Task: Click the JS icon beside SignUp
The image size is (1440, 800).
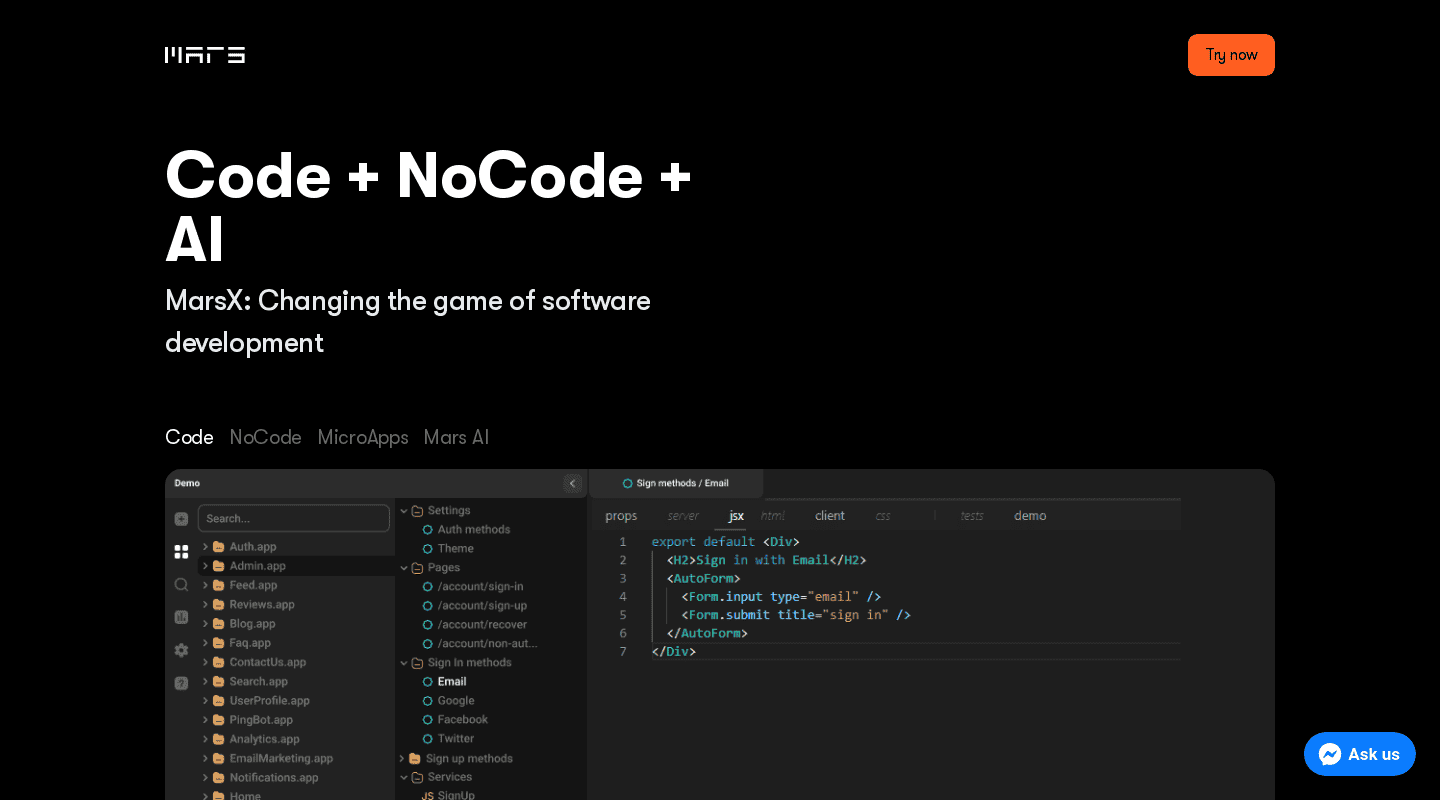Action: pyautogui.click(x=427, y=796)
